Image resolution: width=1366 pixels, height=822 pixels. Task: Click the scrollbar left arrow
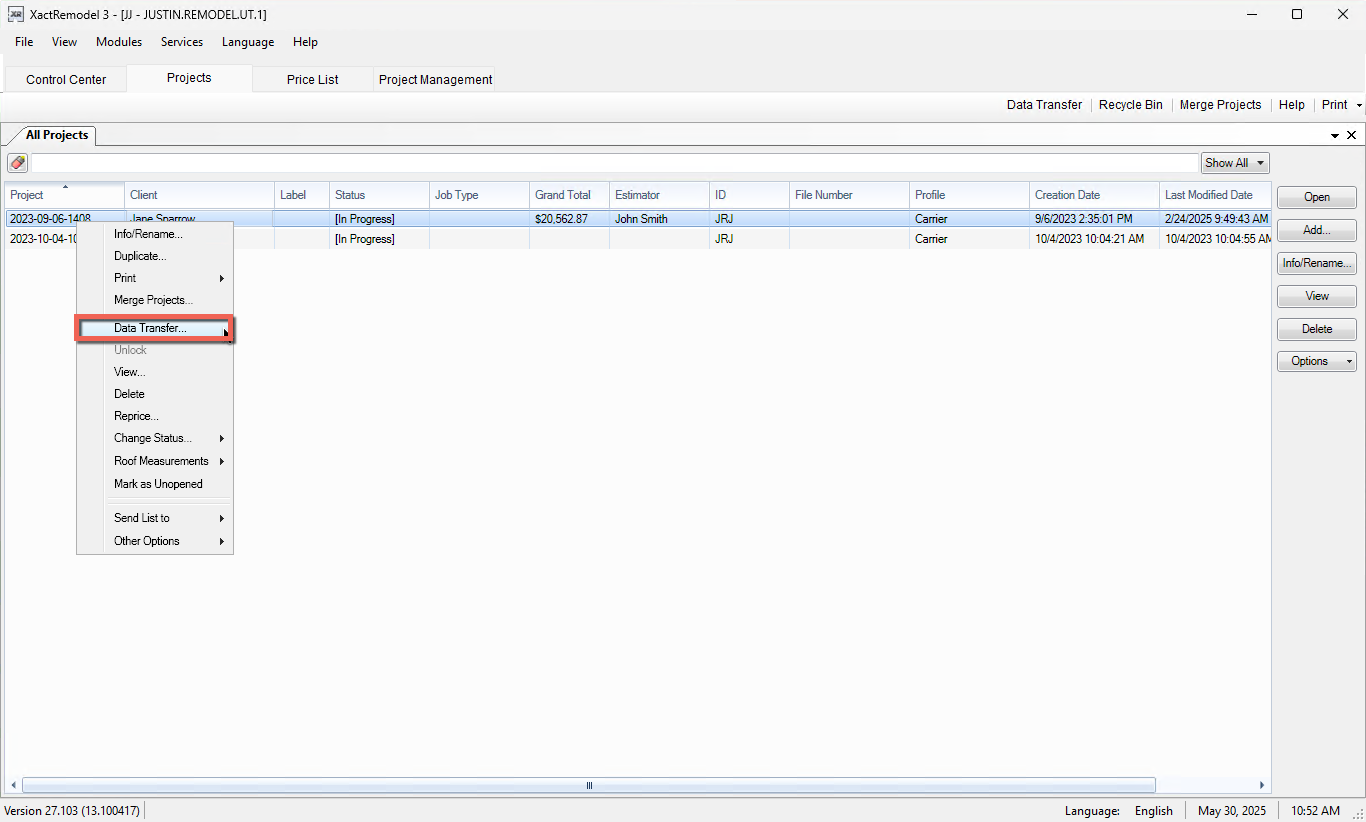tap(12, 786)
